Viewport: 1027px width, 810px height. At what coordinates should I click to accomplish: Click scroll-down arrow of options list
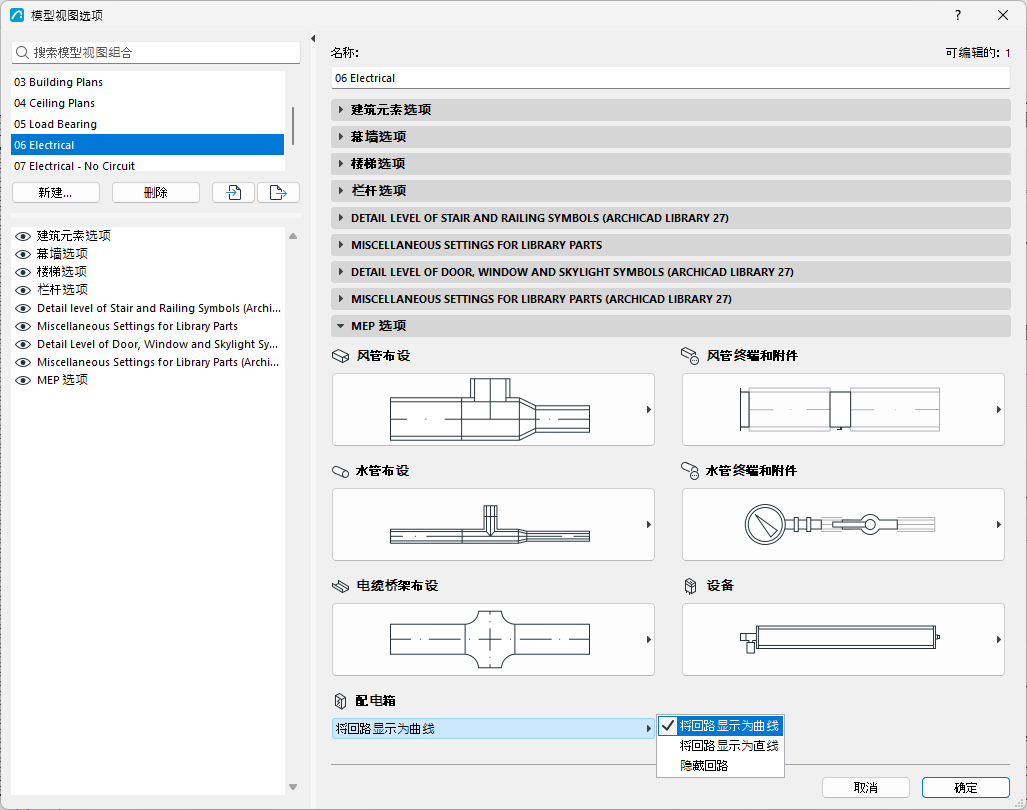pos(293,787)
